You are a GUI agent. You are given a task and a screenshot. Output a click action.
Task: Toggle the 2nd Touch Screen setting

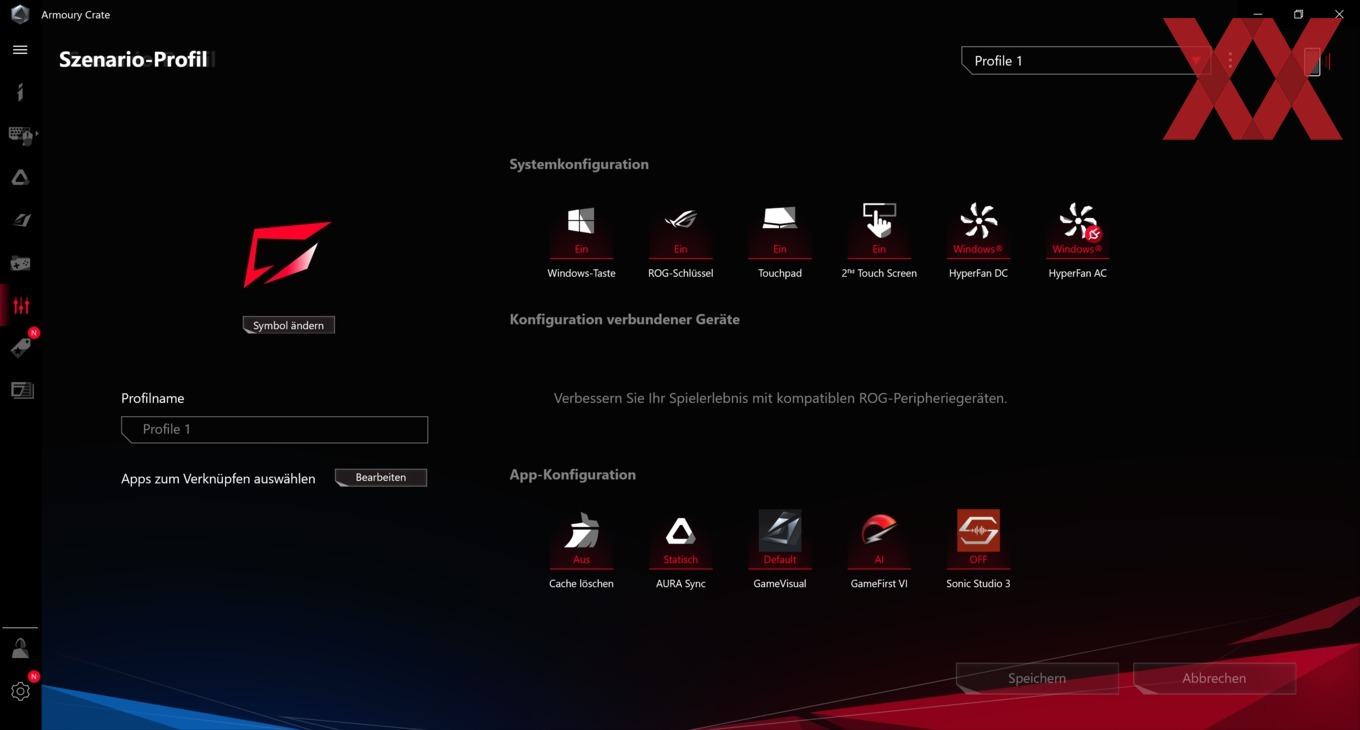[879, 230]
